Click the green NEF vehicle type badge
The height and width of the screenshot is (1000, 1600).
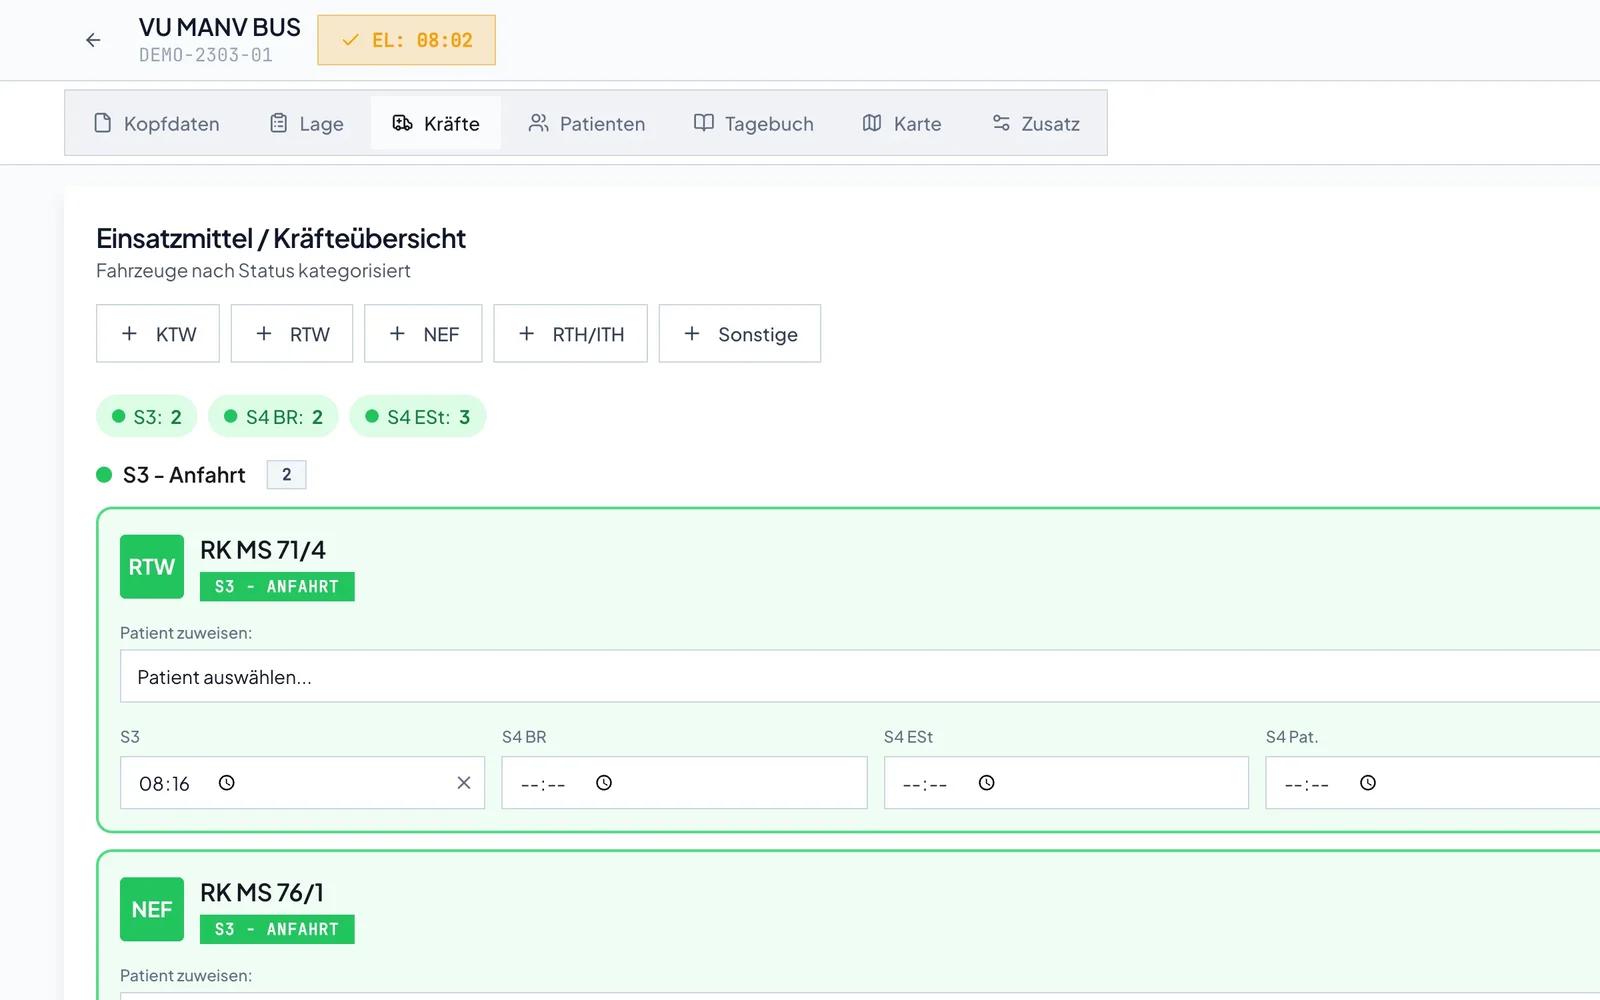pos(152,910)
